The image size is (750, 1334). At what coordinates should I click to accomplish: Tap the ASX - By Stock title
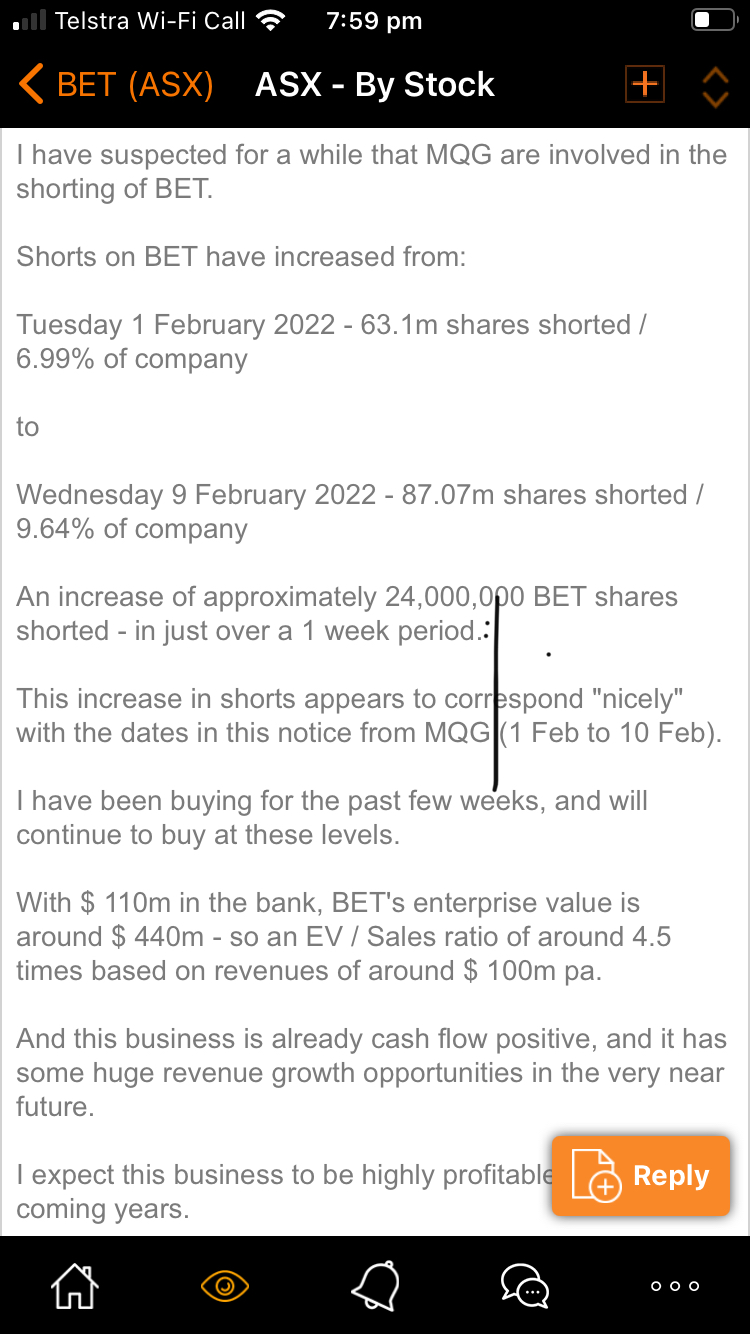pos(375,84)
